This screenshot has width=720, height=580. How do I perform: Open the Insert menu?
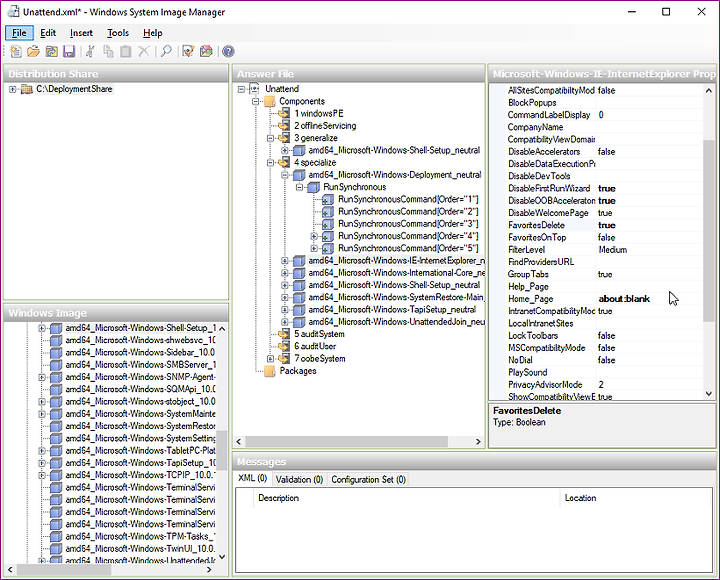[x=81, y=33]
